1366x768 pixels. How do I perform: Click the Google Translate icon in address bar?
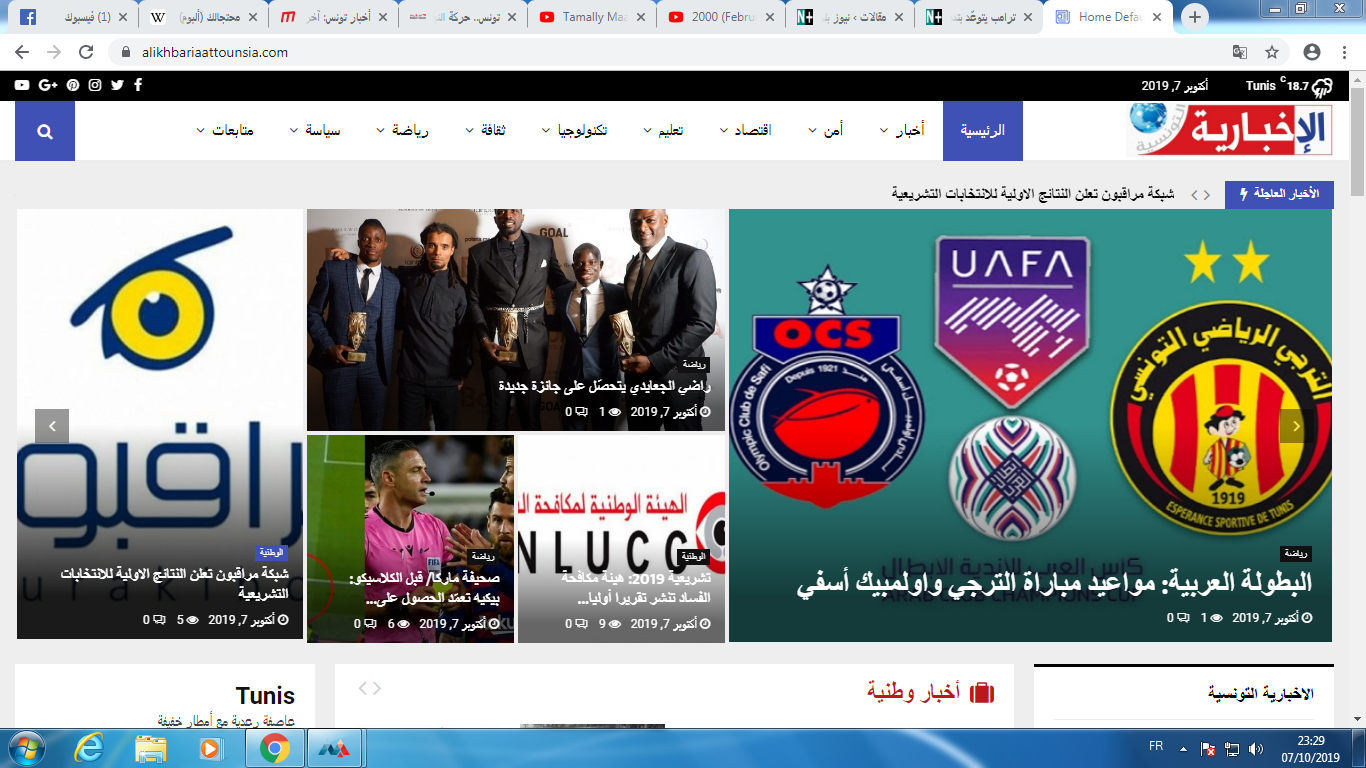[x=1239, y=52]
